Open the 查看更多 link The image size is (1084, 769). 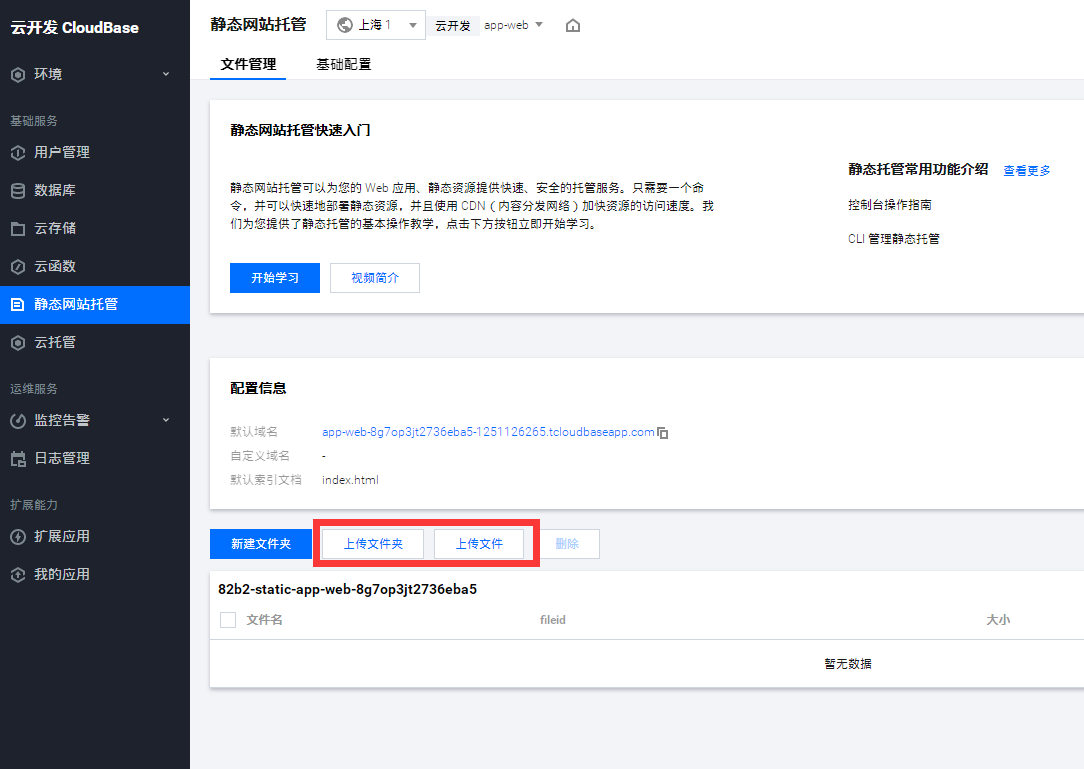(1027, 171)
